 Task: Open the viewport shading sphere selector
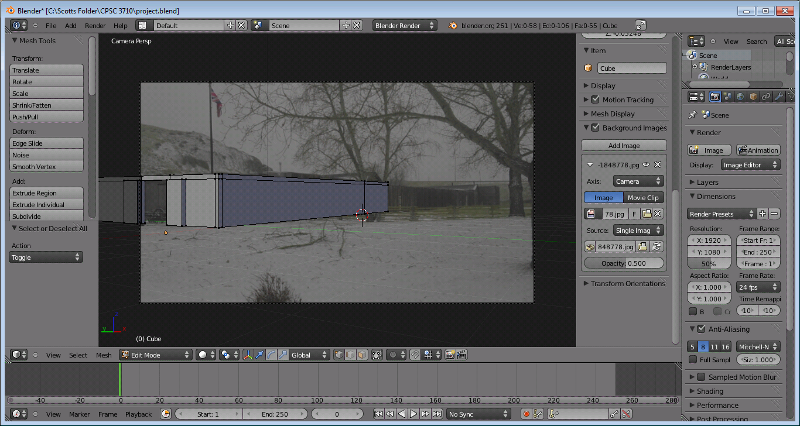click(206, 355)
